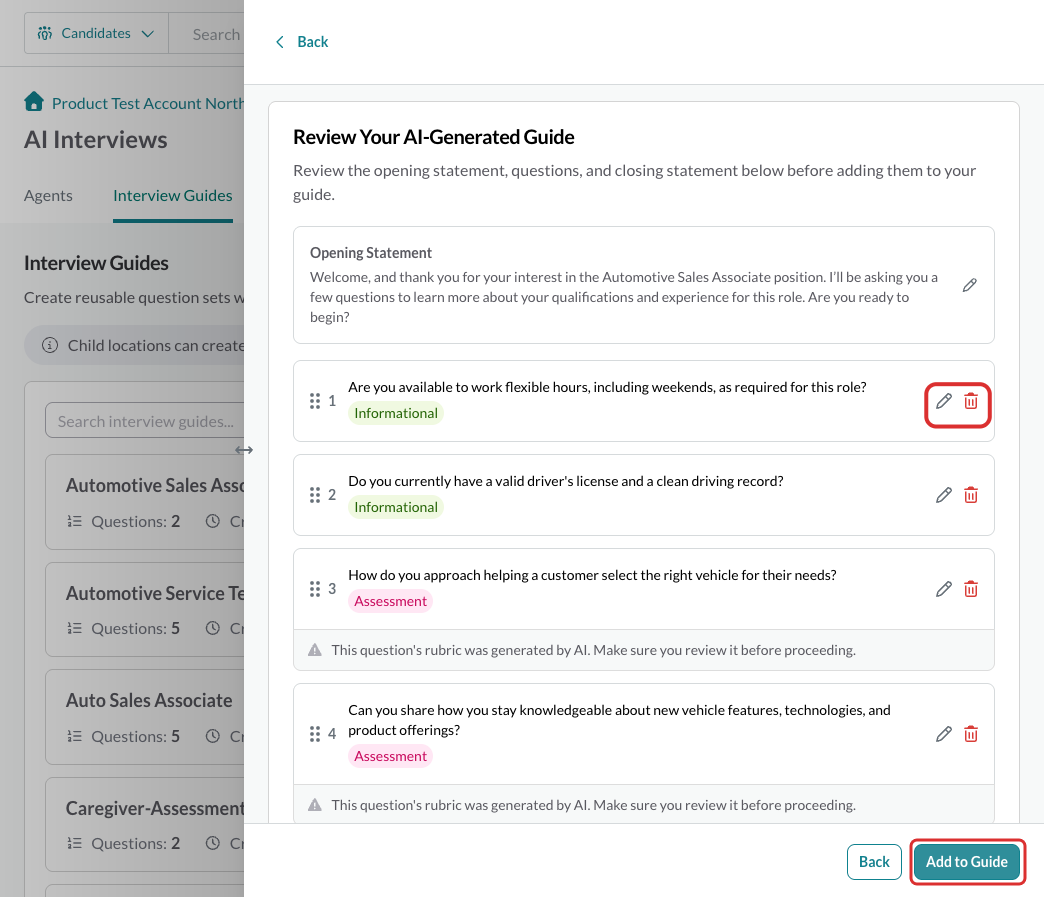Click the Candidates people icon

pos(45,33)
